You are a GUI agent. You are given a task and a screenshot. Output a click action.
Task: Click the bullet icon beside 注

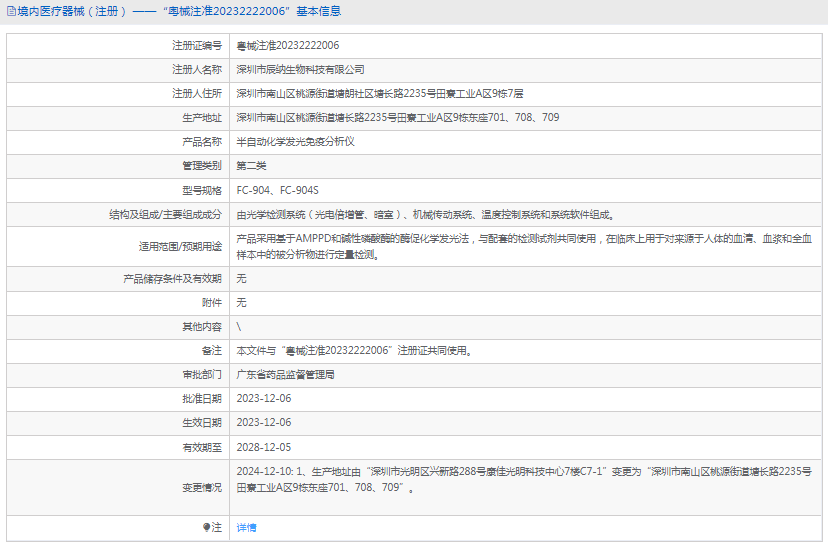click(206, 527)
